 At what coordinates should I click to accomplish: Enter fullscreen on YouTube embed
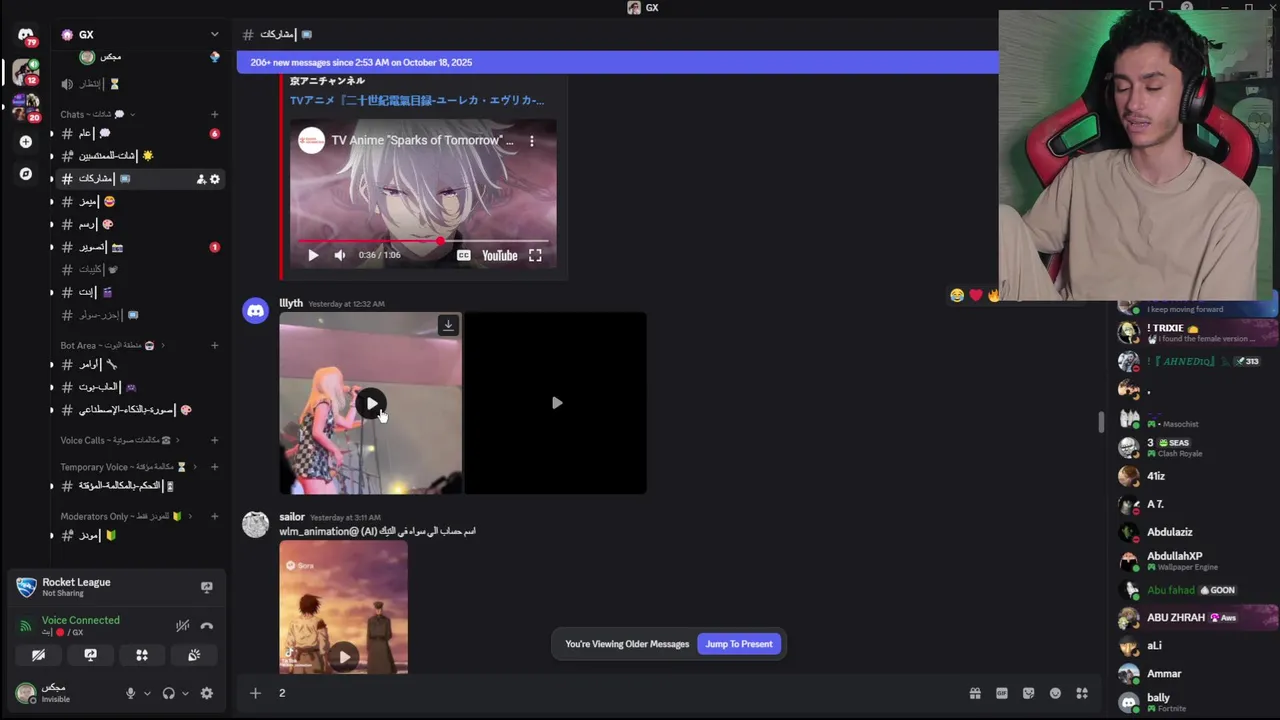click(x=535, y=255)
